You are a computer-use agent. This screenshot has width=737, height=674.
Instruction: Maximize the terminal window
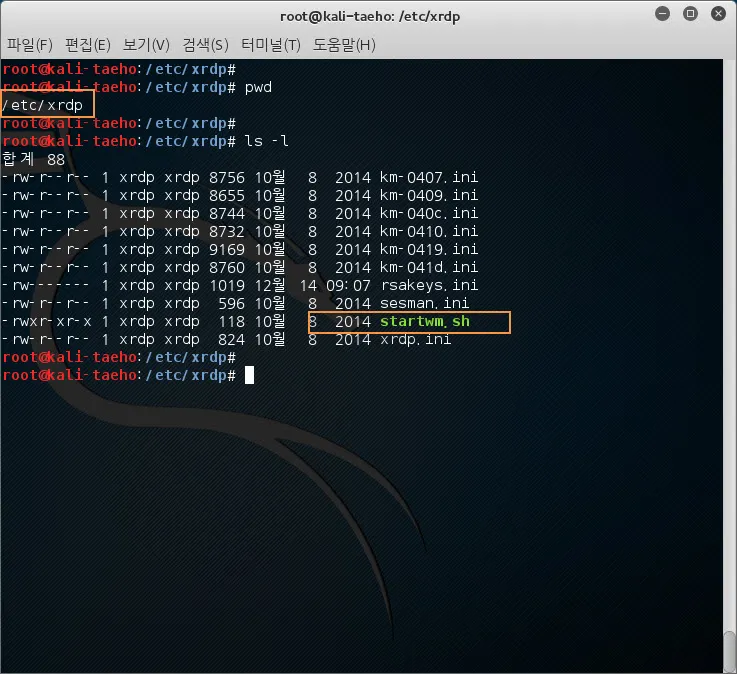(x=690, y=14)
